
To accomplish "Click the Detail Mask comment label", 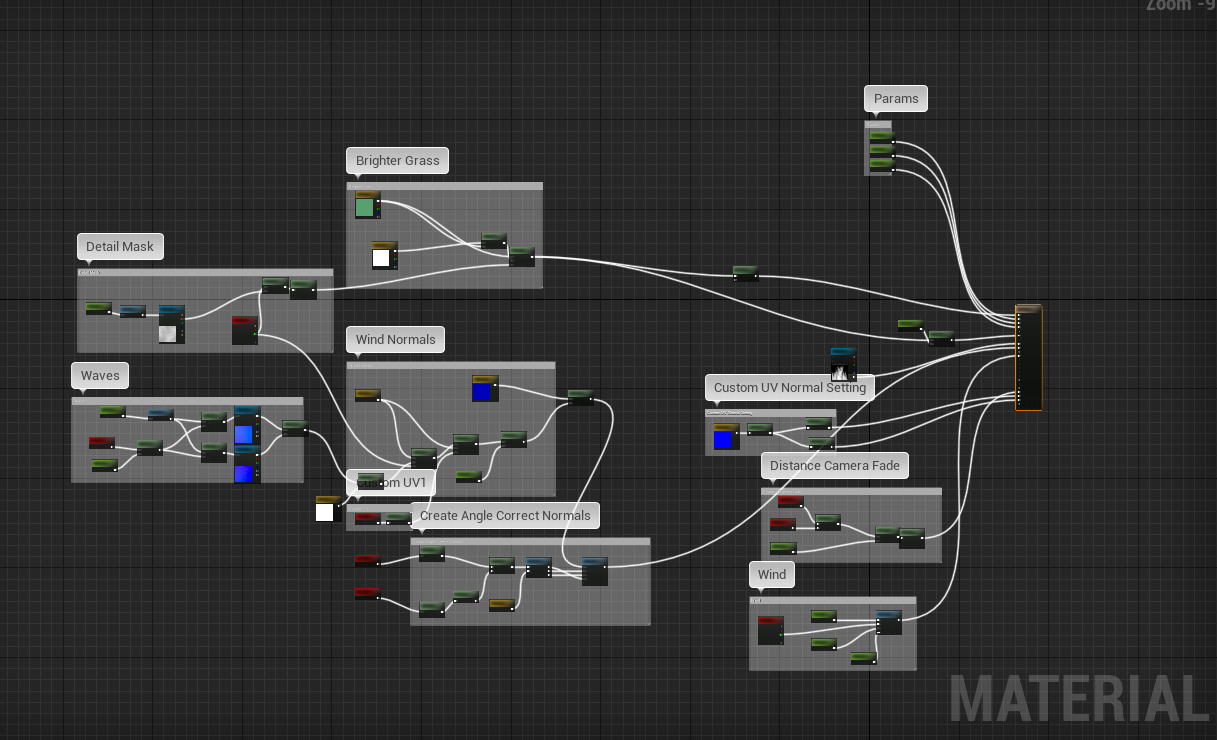I will coord(120,246).
